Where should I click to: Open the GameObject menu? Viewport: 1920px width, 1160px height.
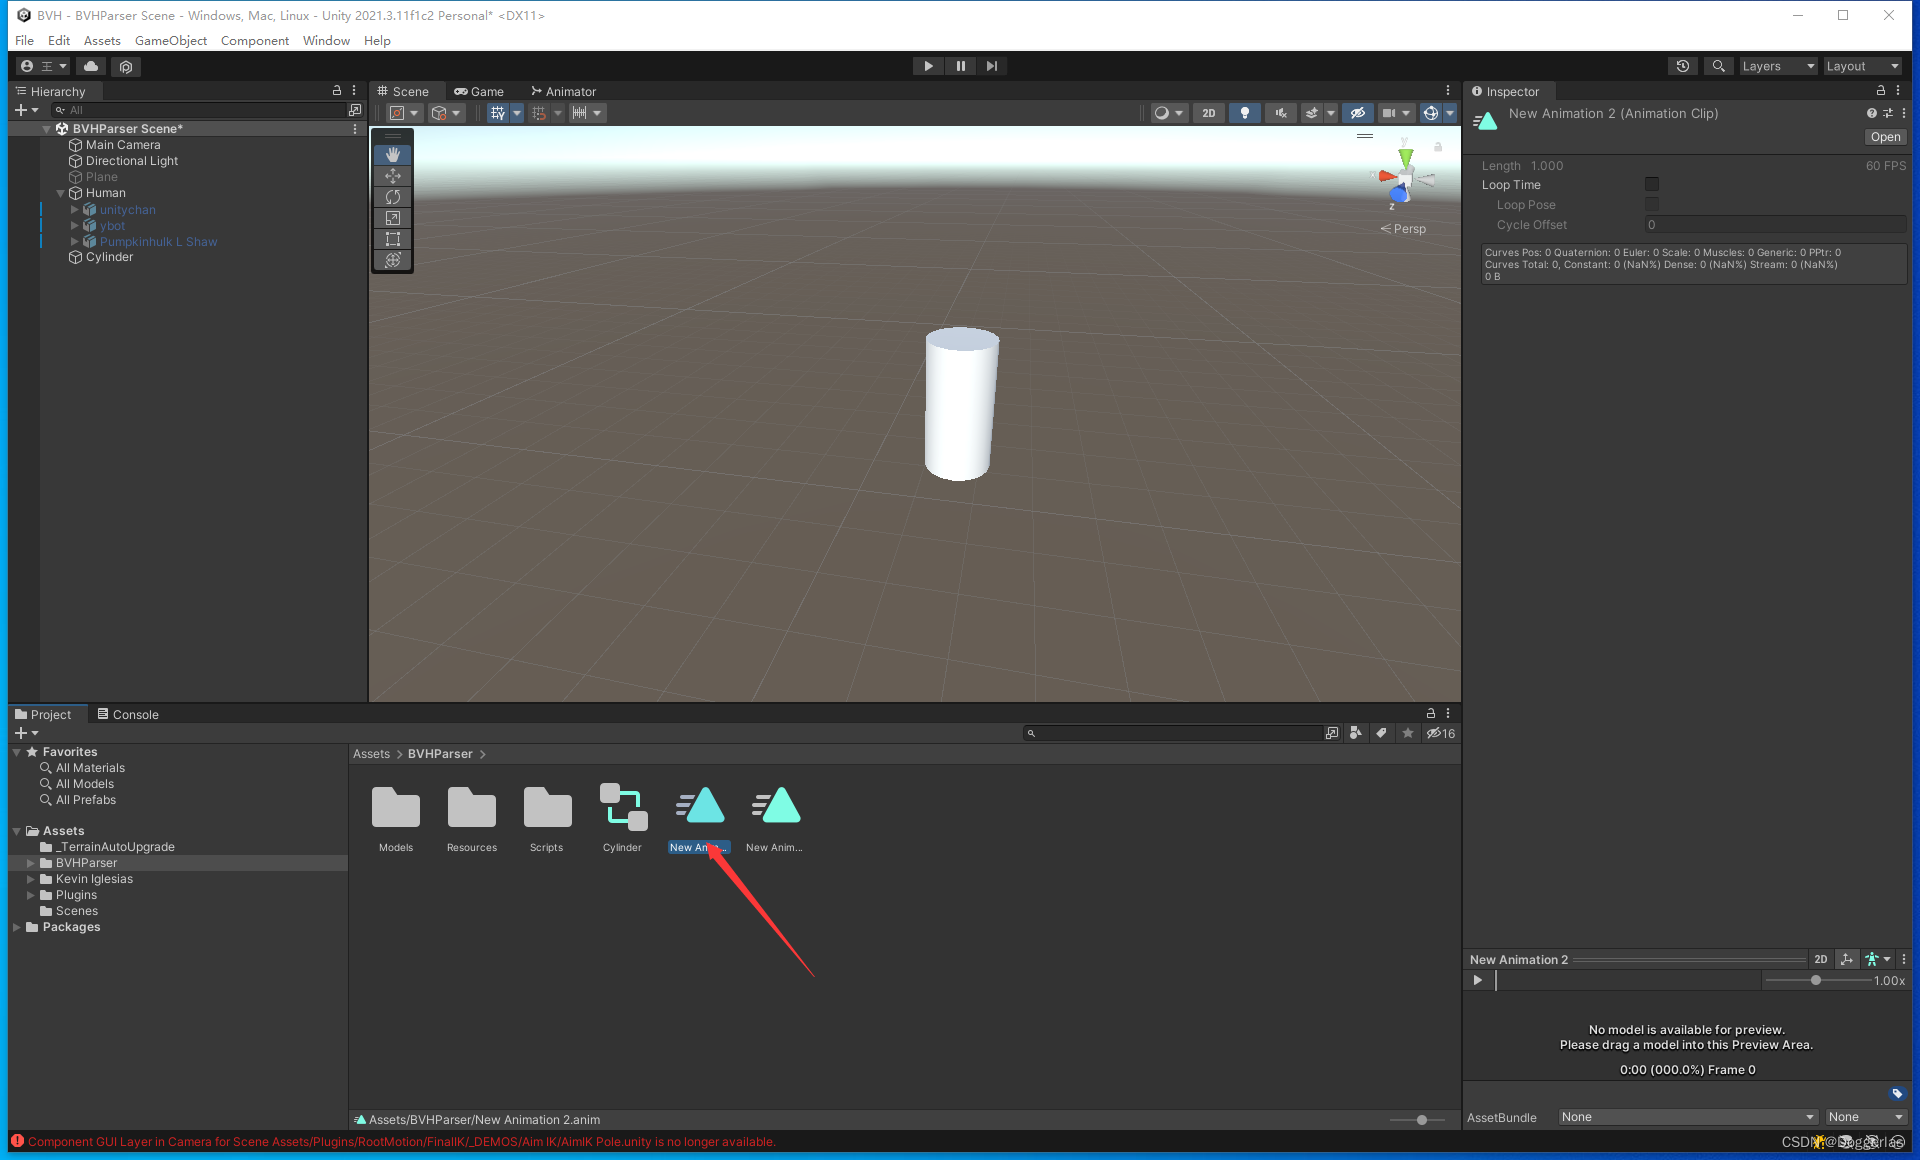click(171, 41)
